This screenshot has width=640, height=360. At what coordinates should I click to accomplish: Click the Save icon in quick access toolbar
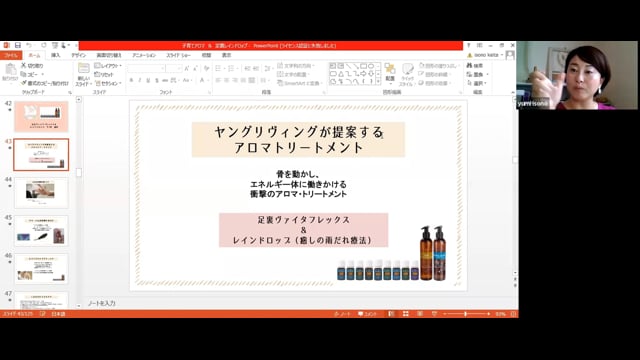tap(18, 45)
